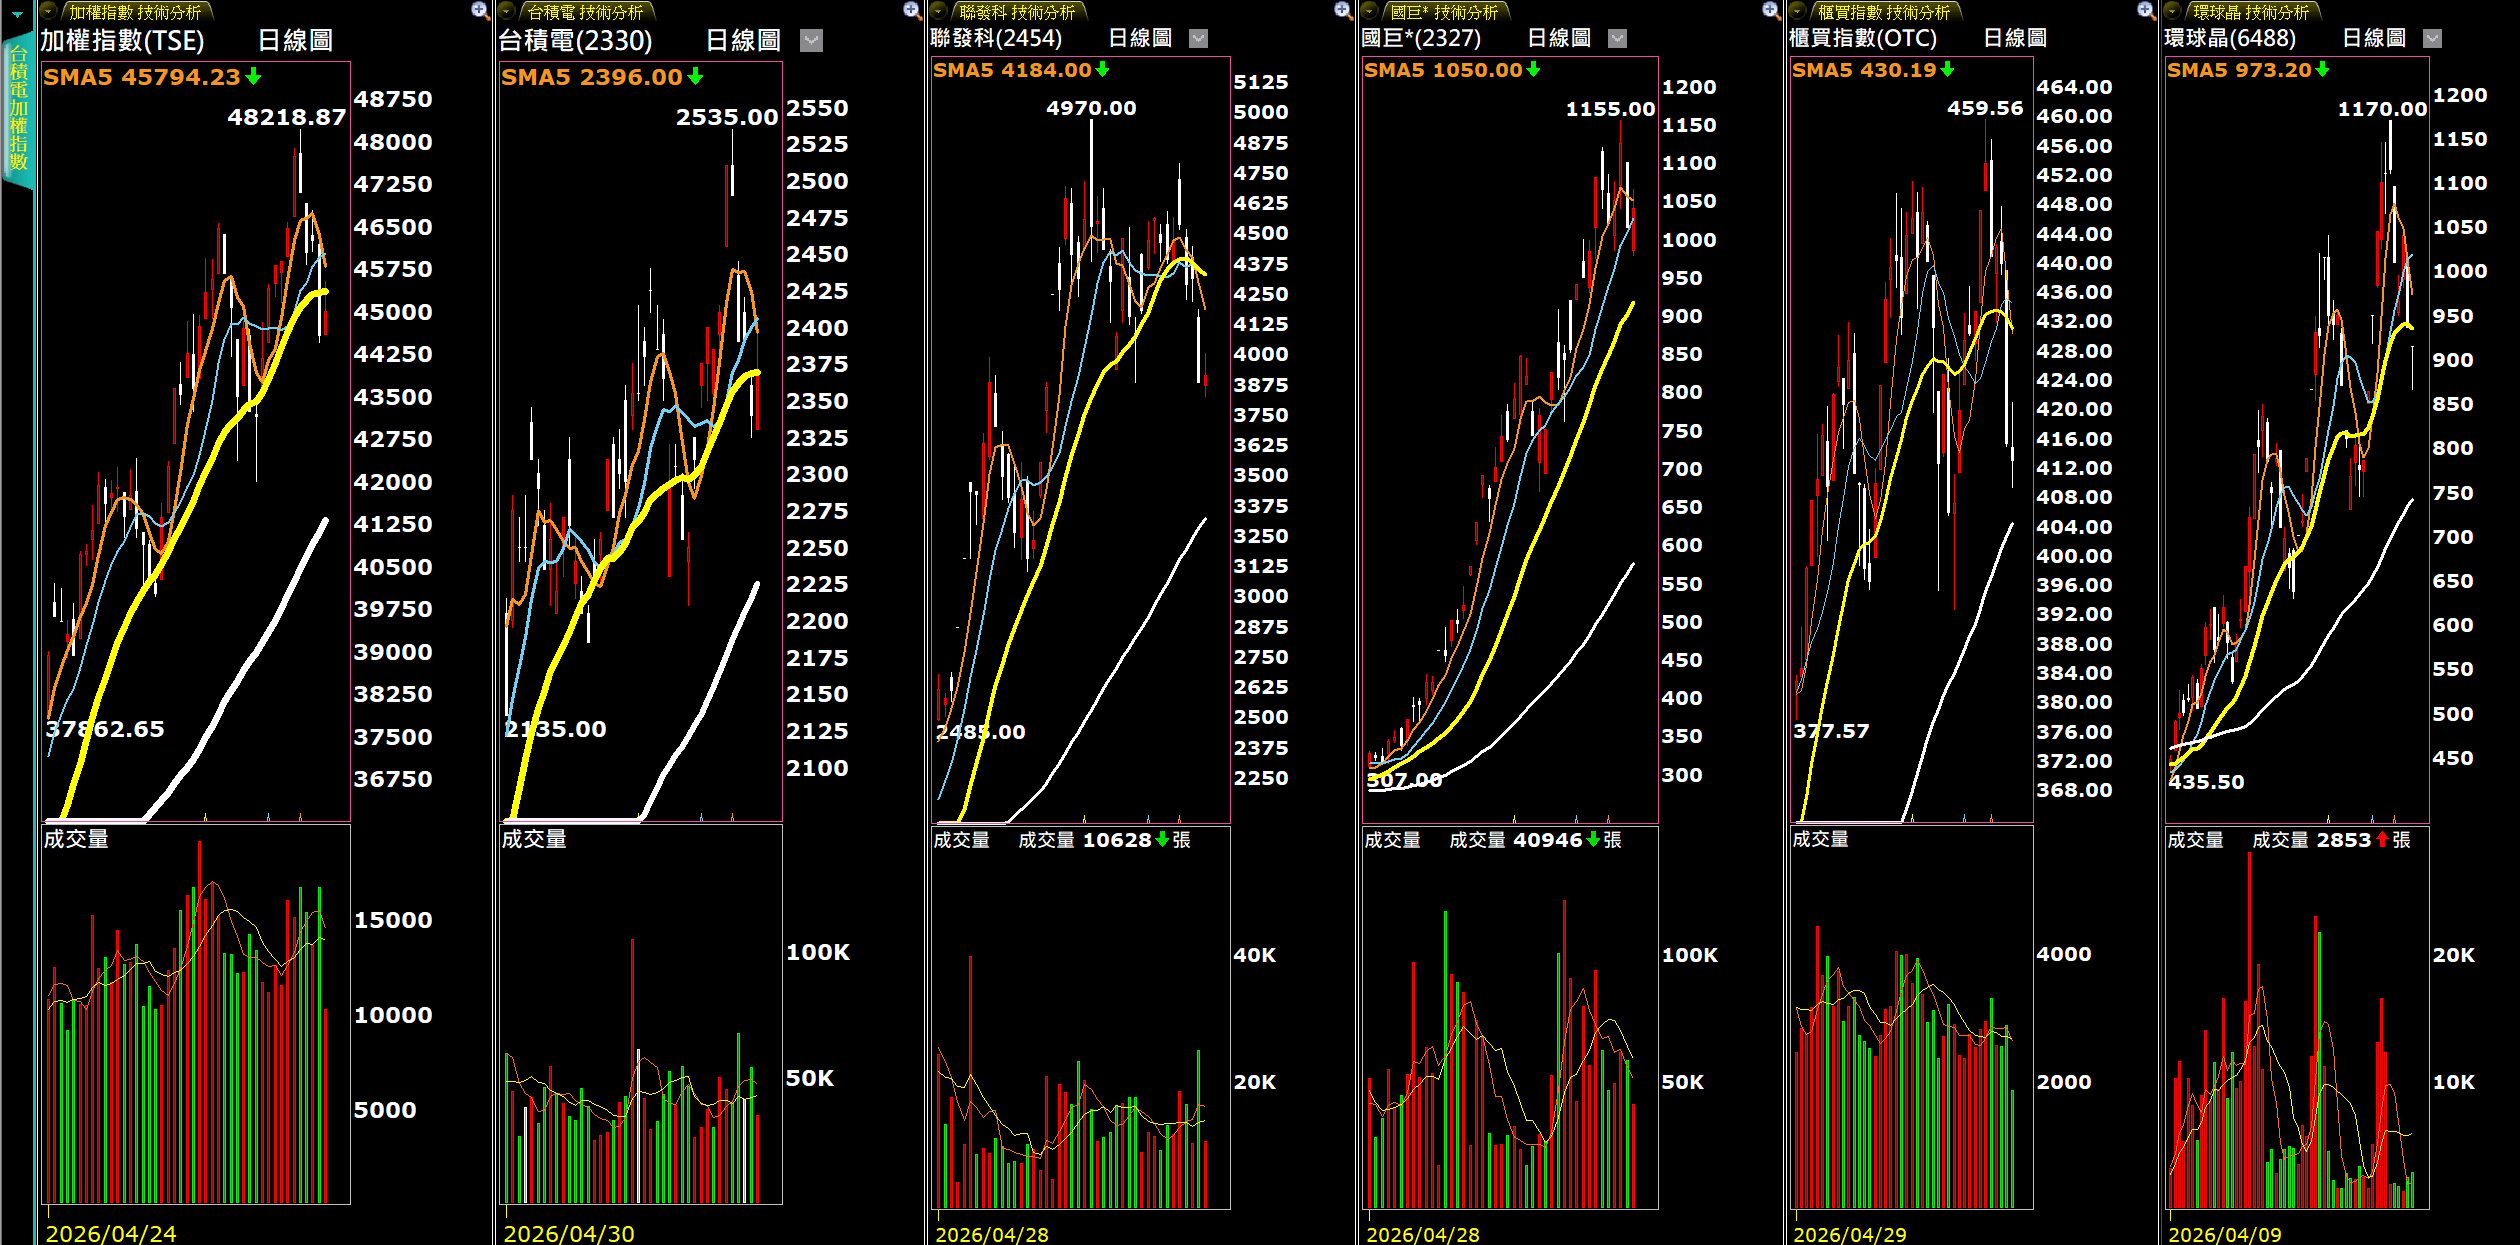Click the SMA5 2396.00 indicator label
Image resolution: width=2520 pixels, height=1245 pixels.
[602, 77]
